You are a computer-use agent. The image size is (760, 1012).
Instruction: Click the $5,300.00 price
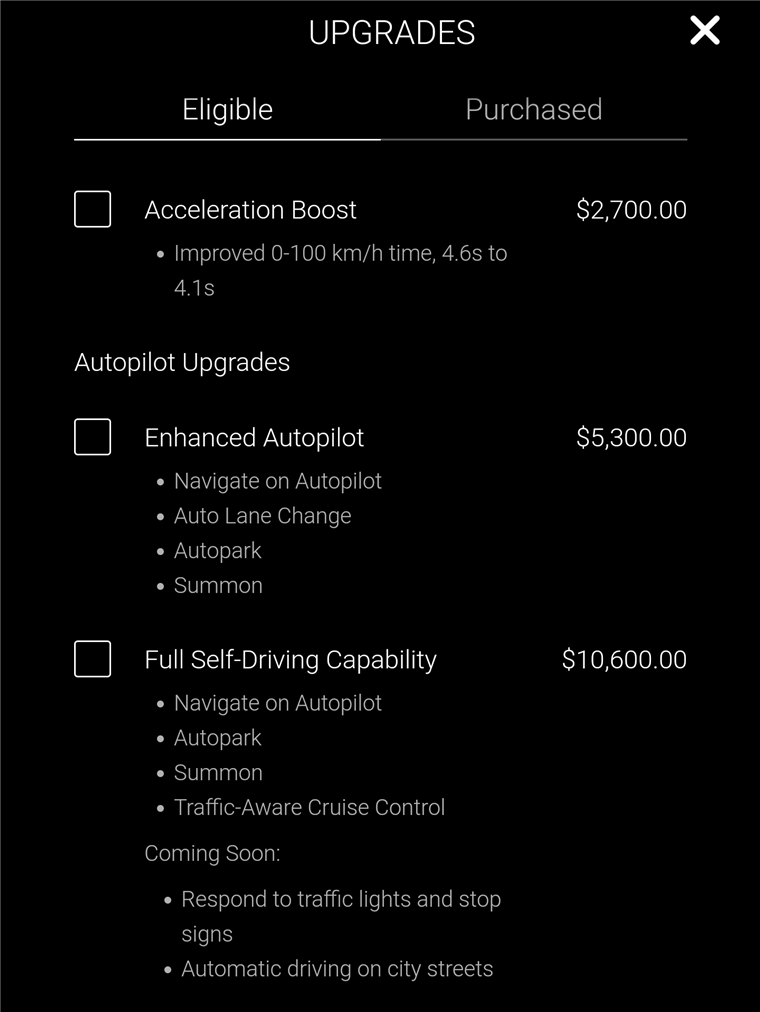[631, 437]
